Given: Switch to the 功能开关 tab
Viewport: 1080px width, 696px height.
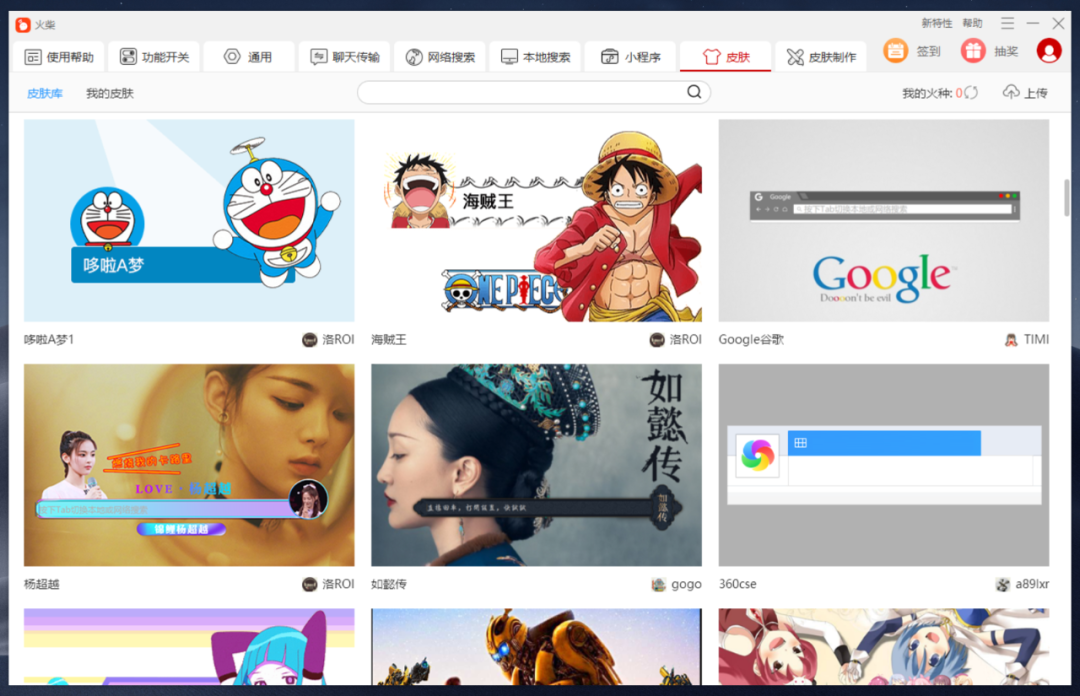Looking at the screenshot, I should point(154,57).
